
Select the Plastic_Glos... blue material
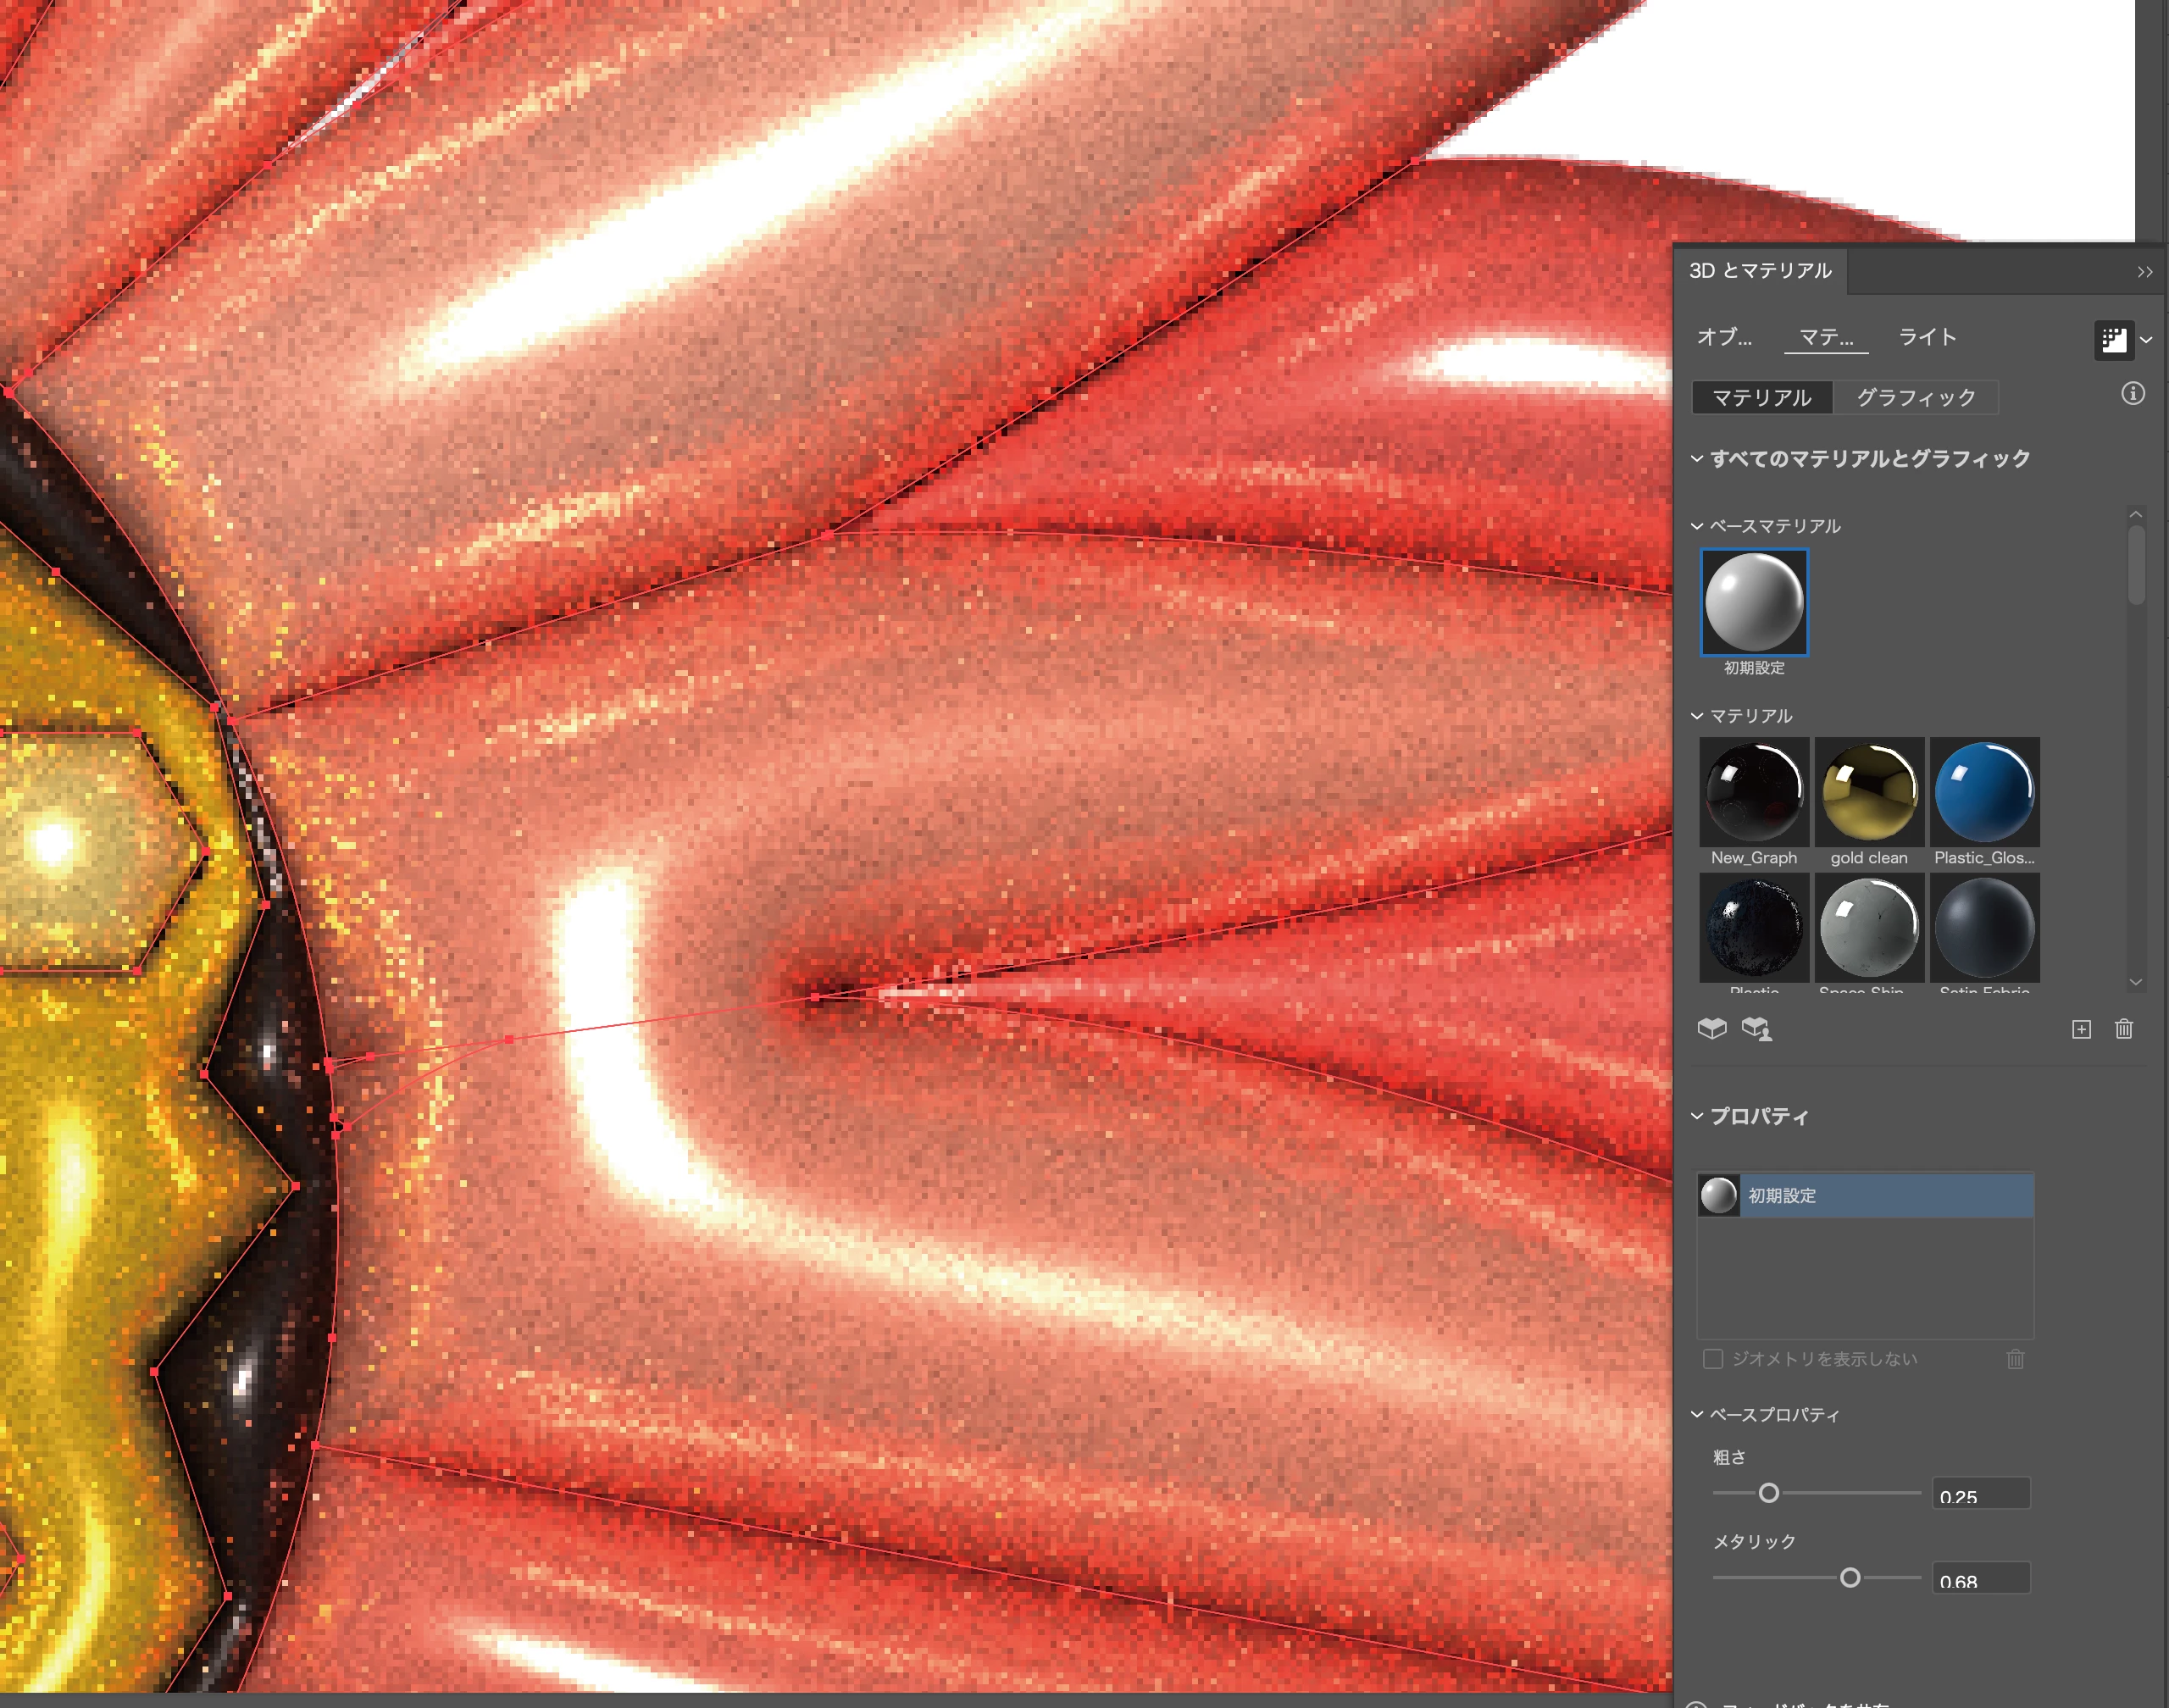[x=1984, y=792]
